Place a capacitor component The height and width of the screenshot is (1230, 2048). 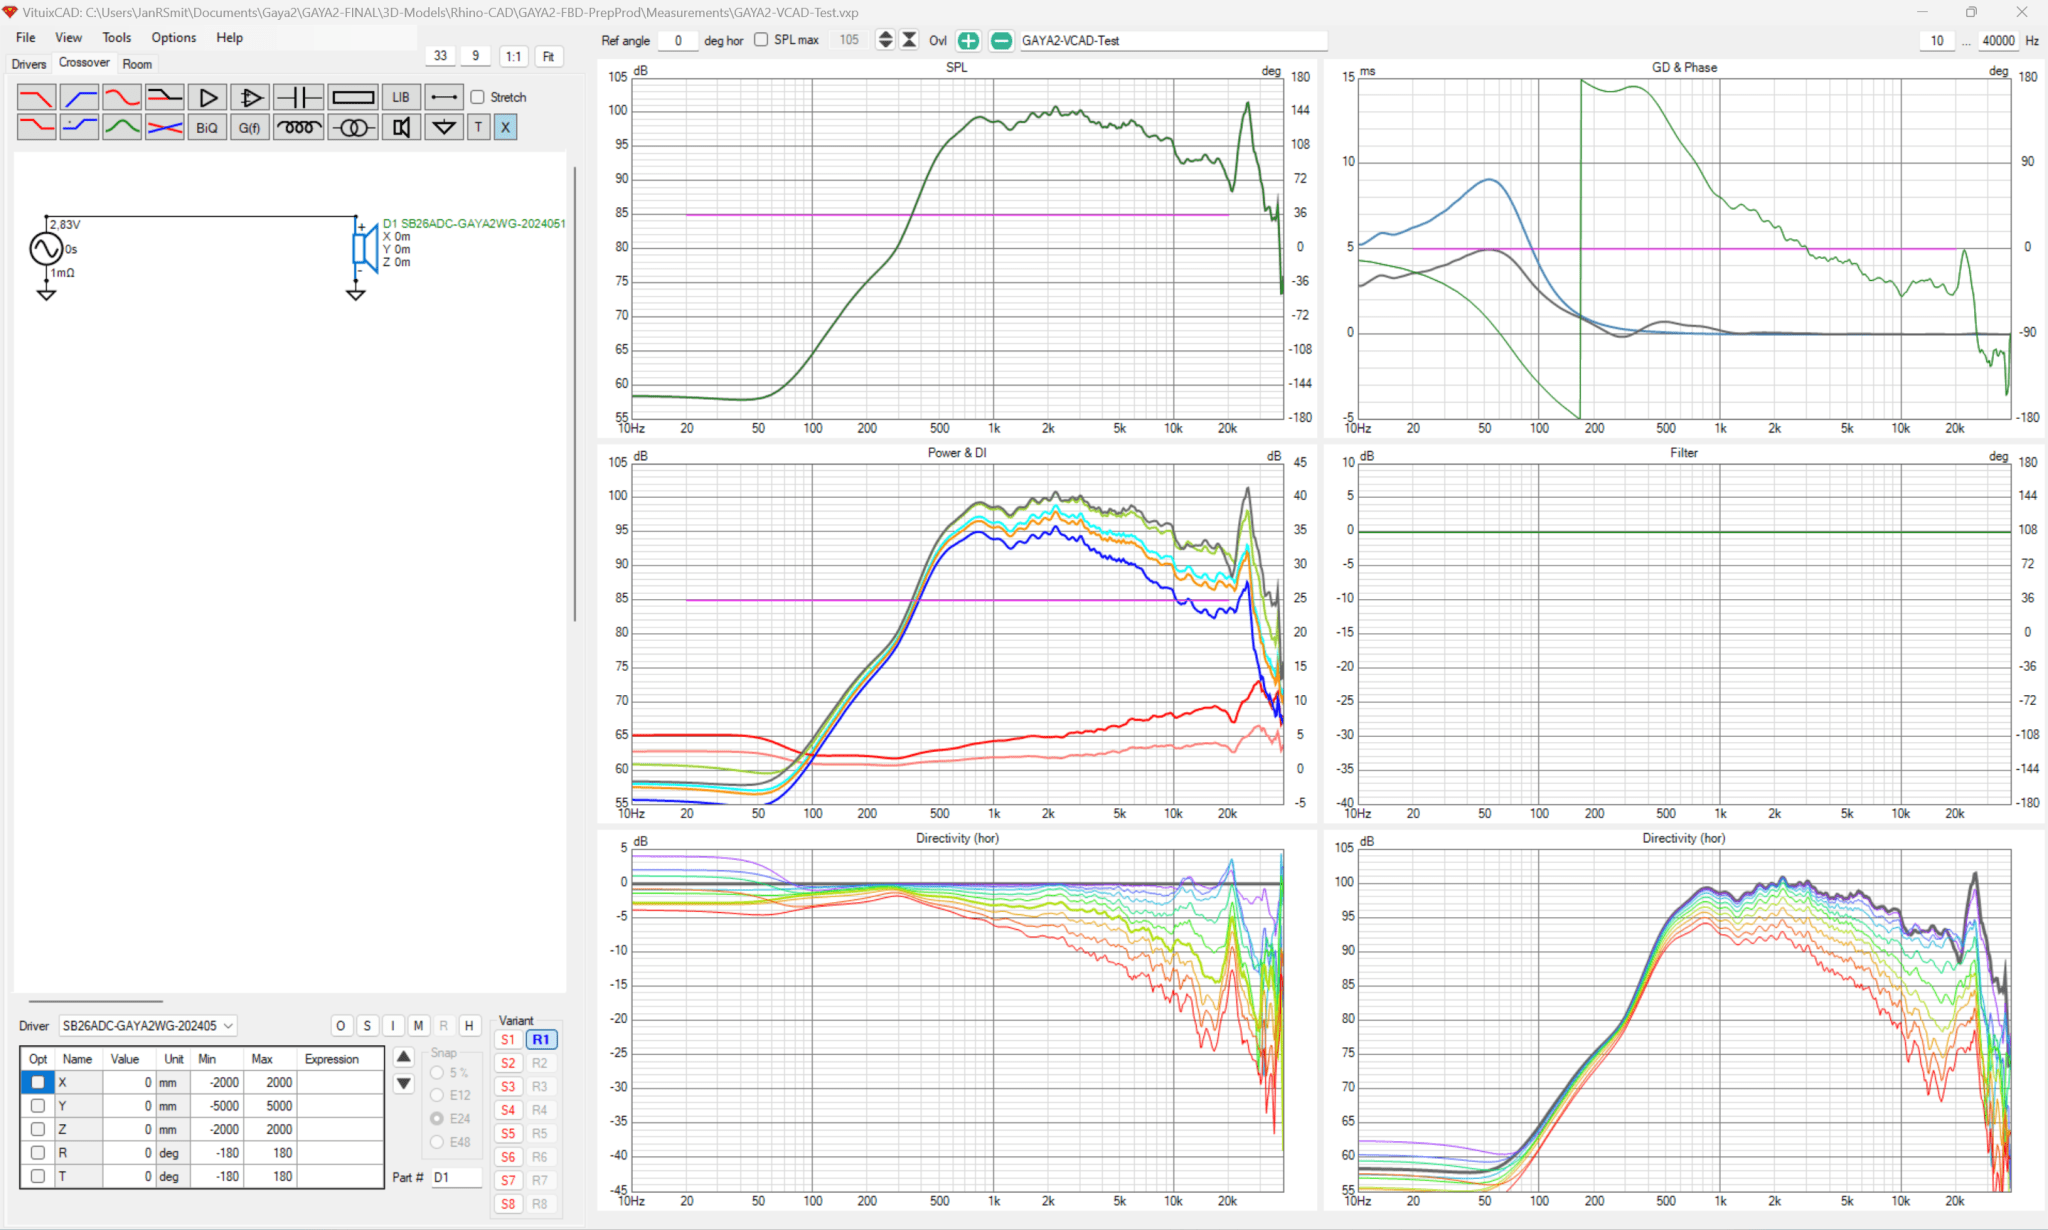298,97
